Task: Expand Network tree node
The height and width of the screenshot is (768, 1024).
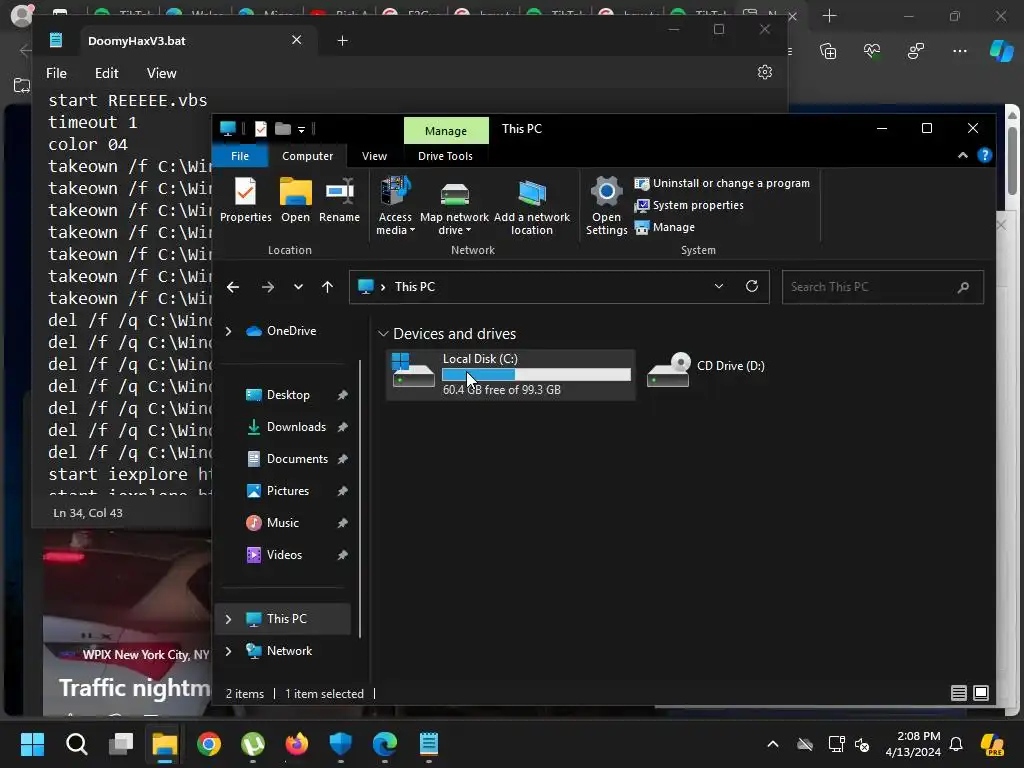Action: coord(229,651)
